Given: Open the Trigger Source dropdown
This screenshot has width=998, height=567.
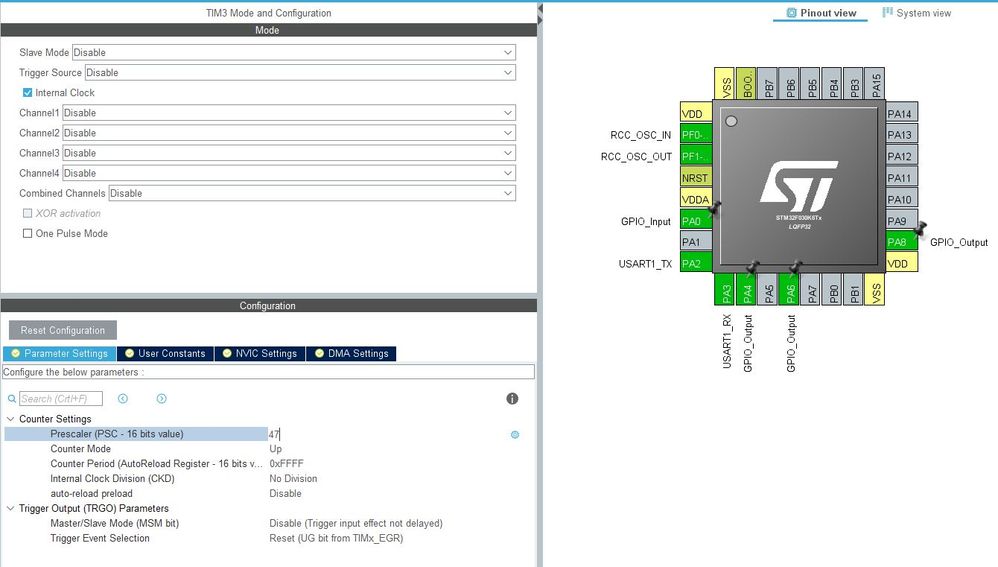Looking at the screenshot, I should (x=300, y=73).
